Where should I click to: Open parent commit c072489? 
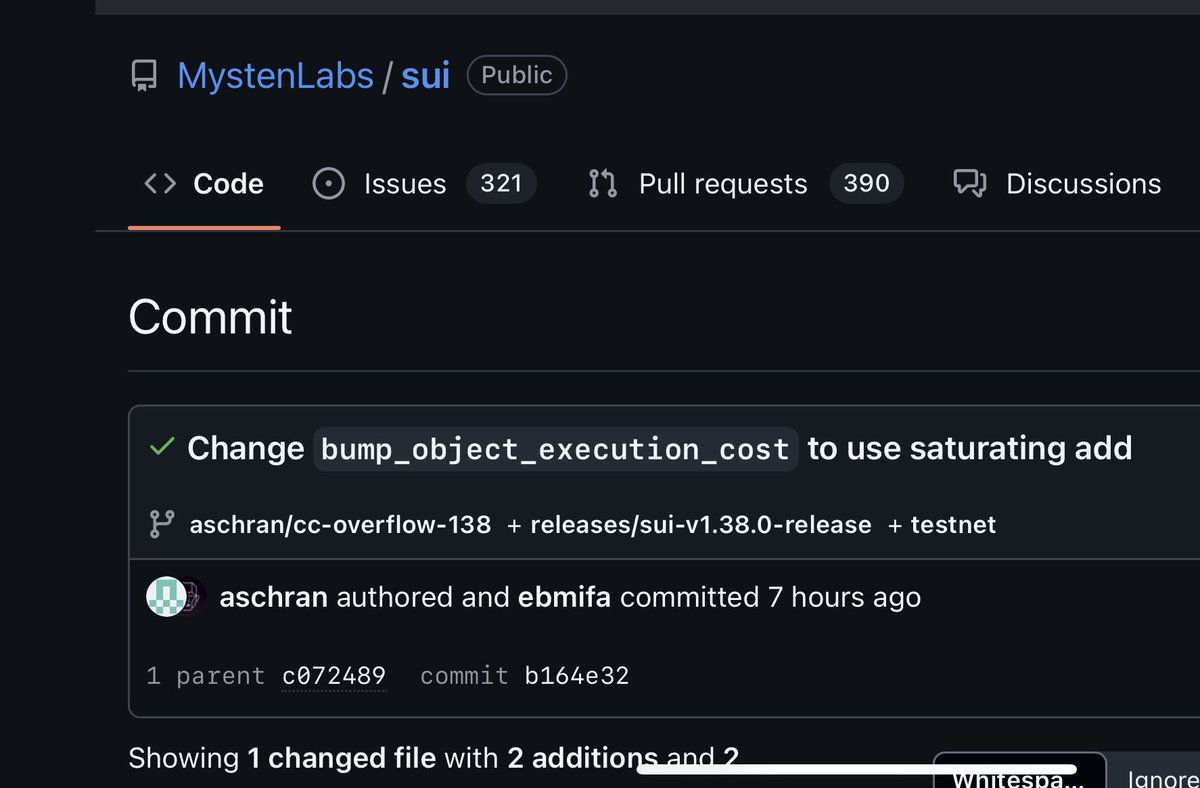click(334, 676)
